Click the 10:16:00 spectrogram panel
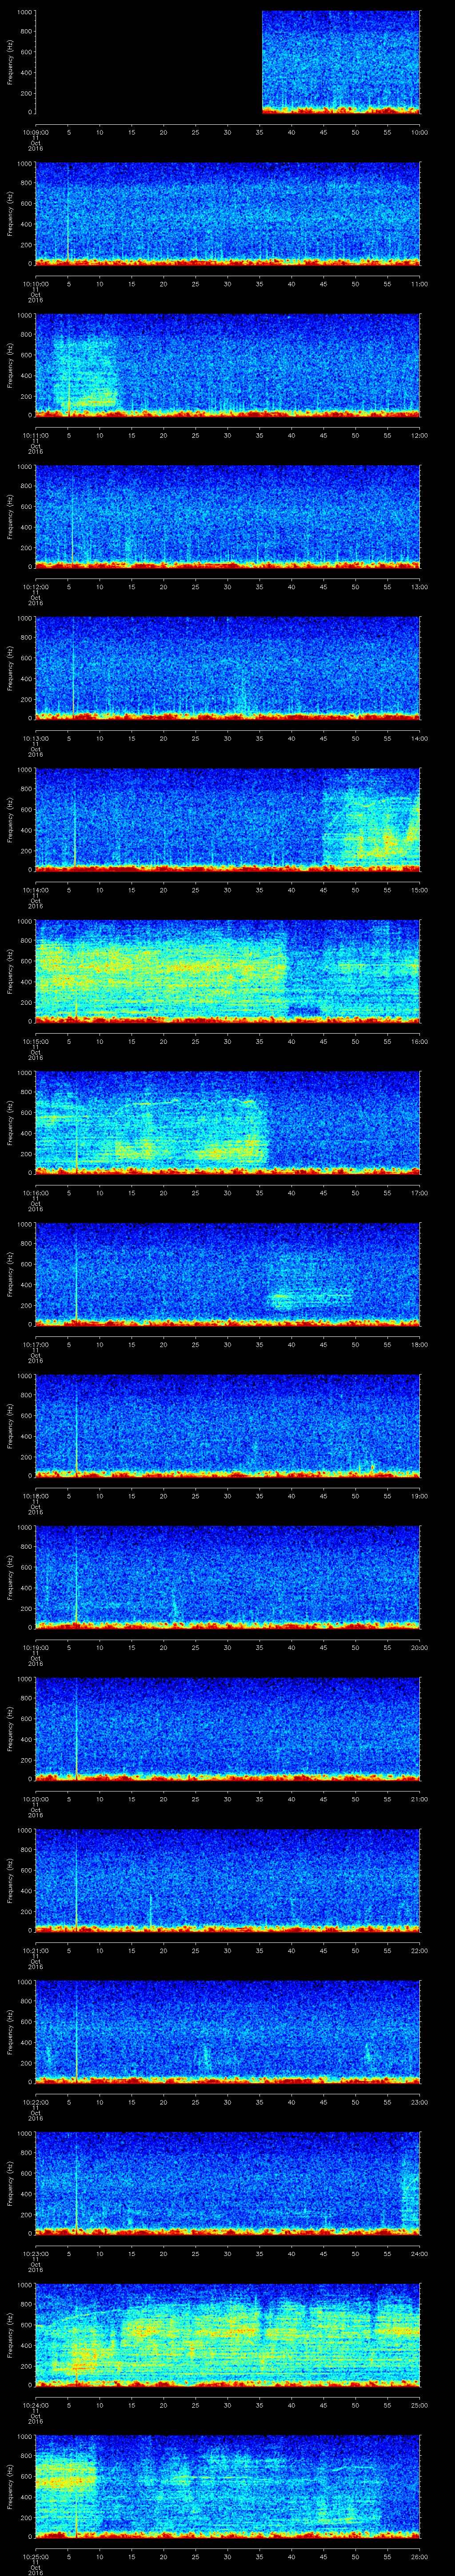 pos(227,1121)
